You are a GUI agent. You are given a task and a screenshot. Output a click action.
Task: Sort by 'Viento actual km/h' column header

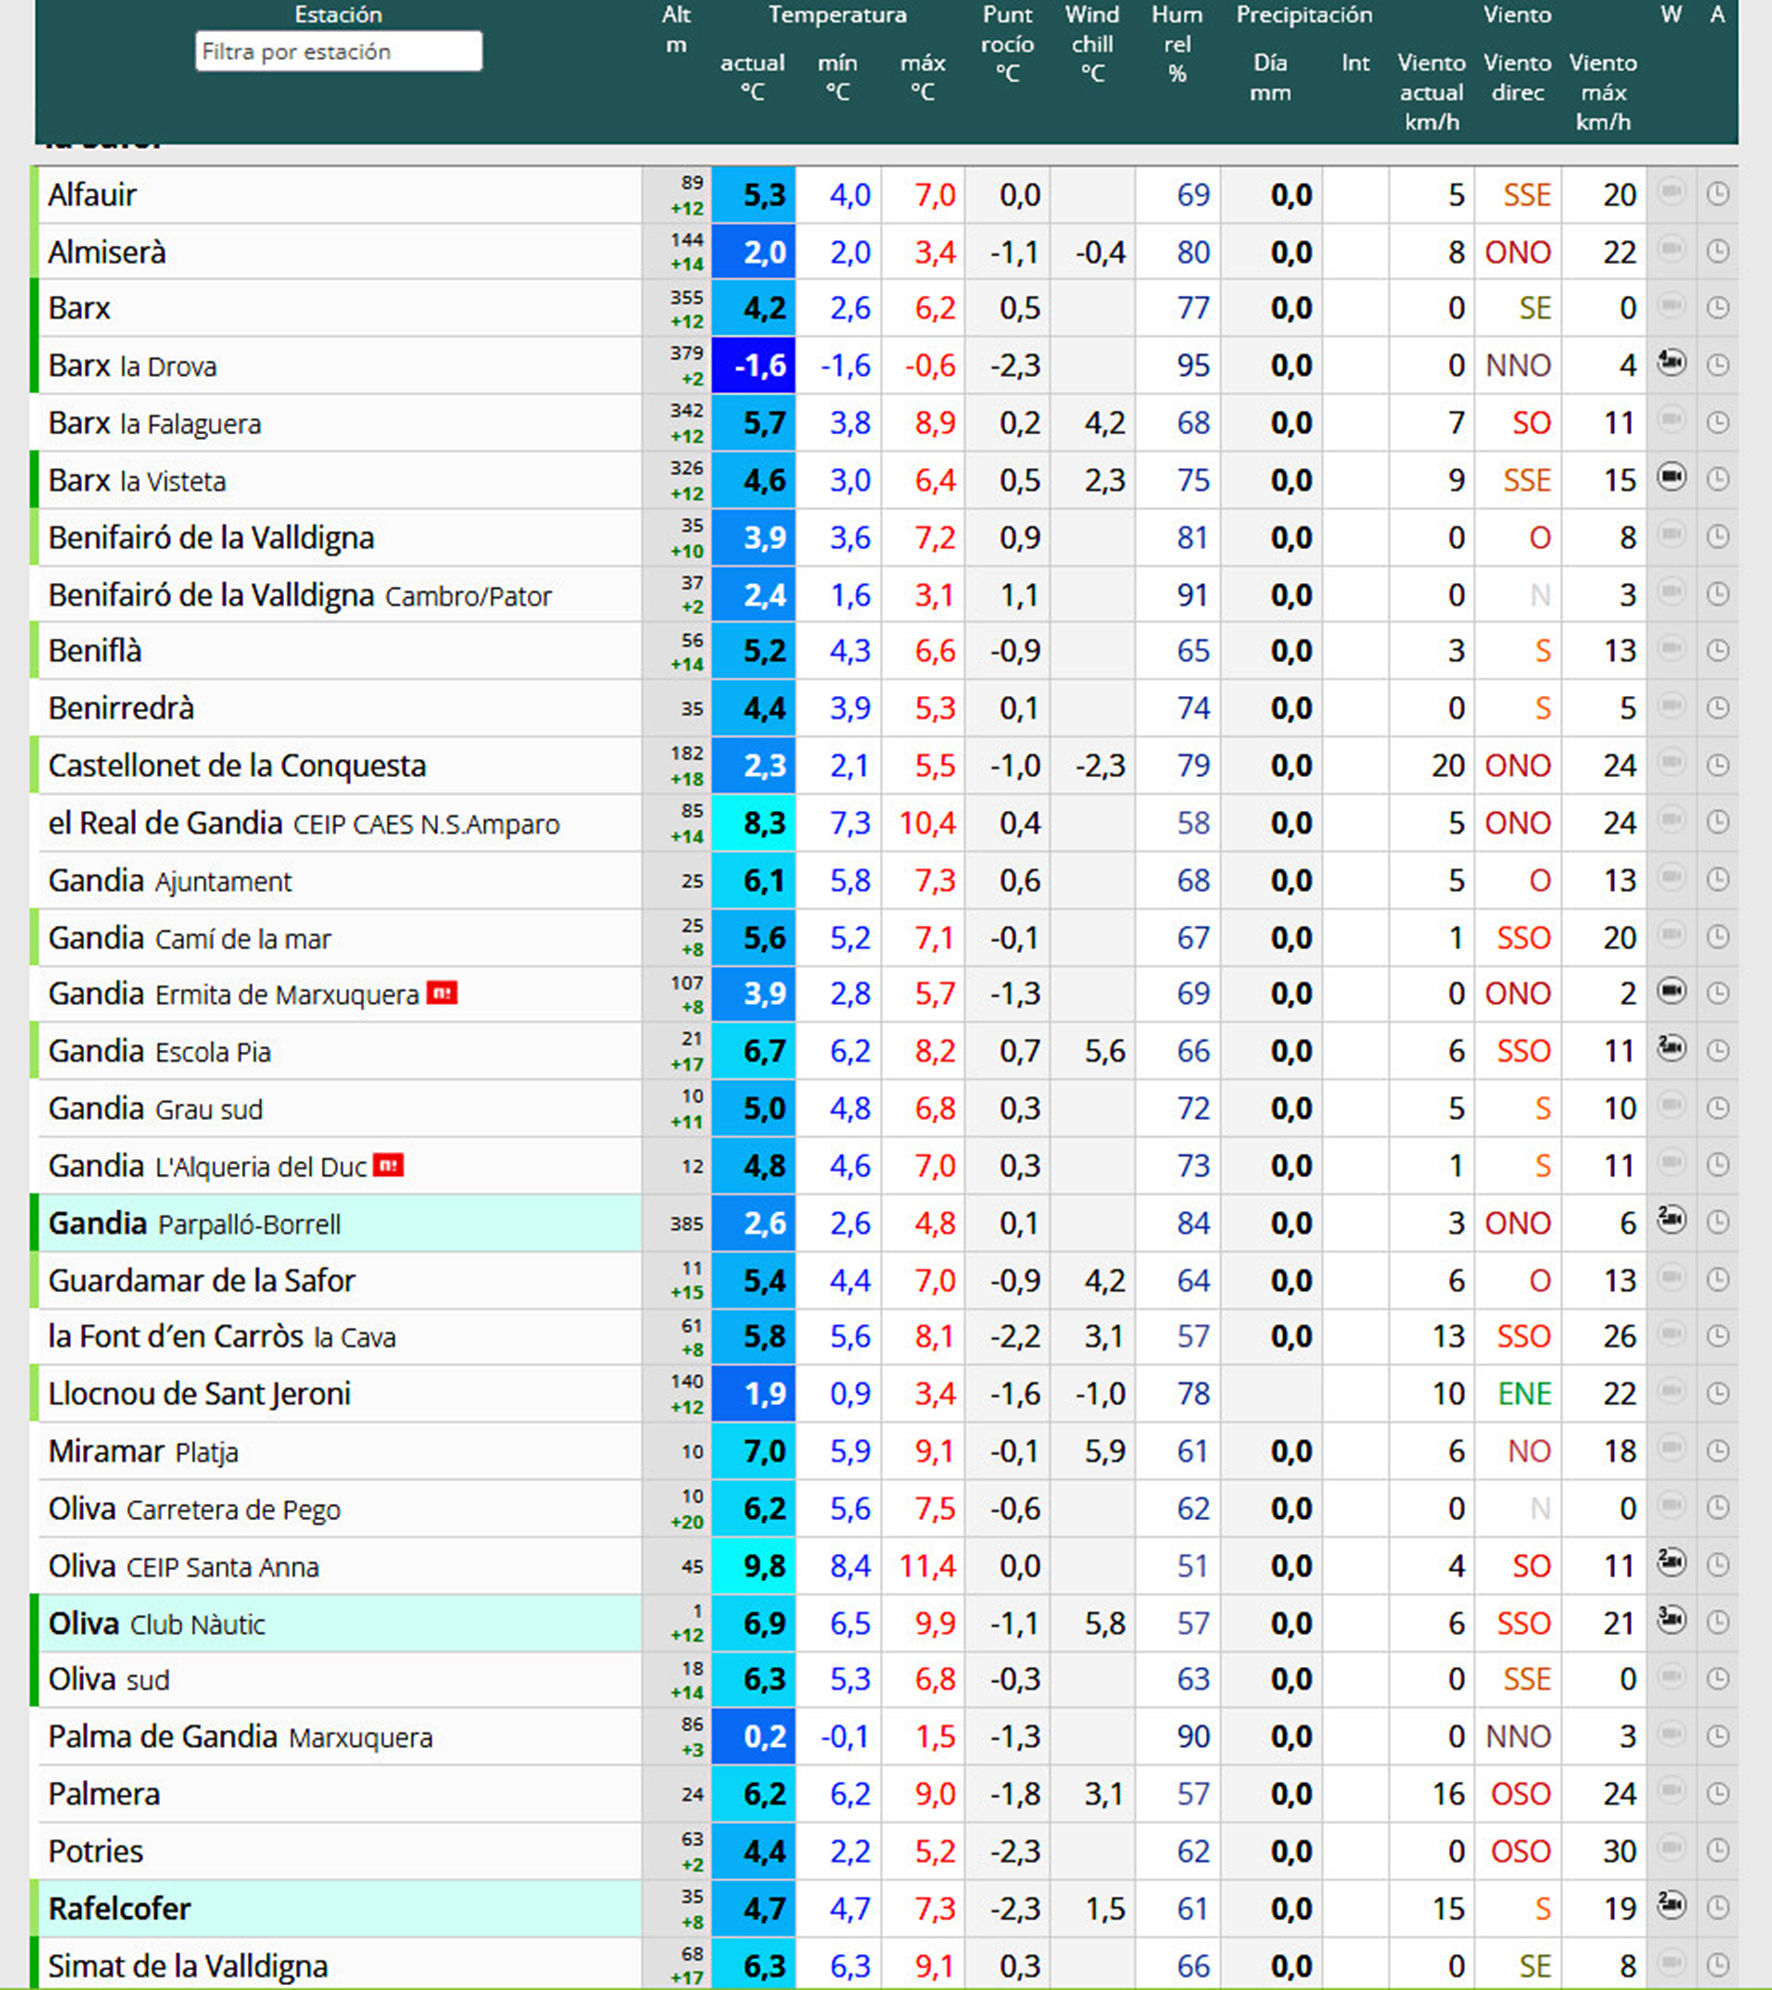pos(1431,92)
